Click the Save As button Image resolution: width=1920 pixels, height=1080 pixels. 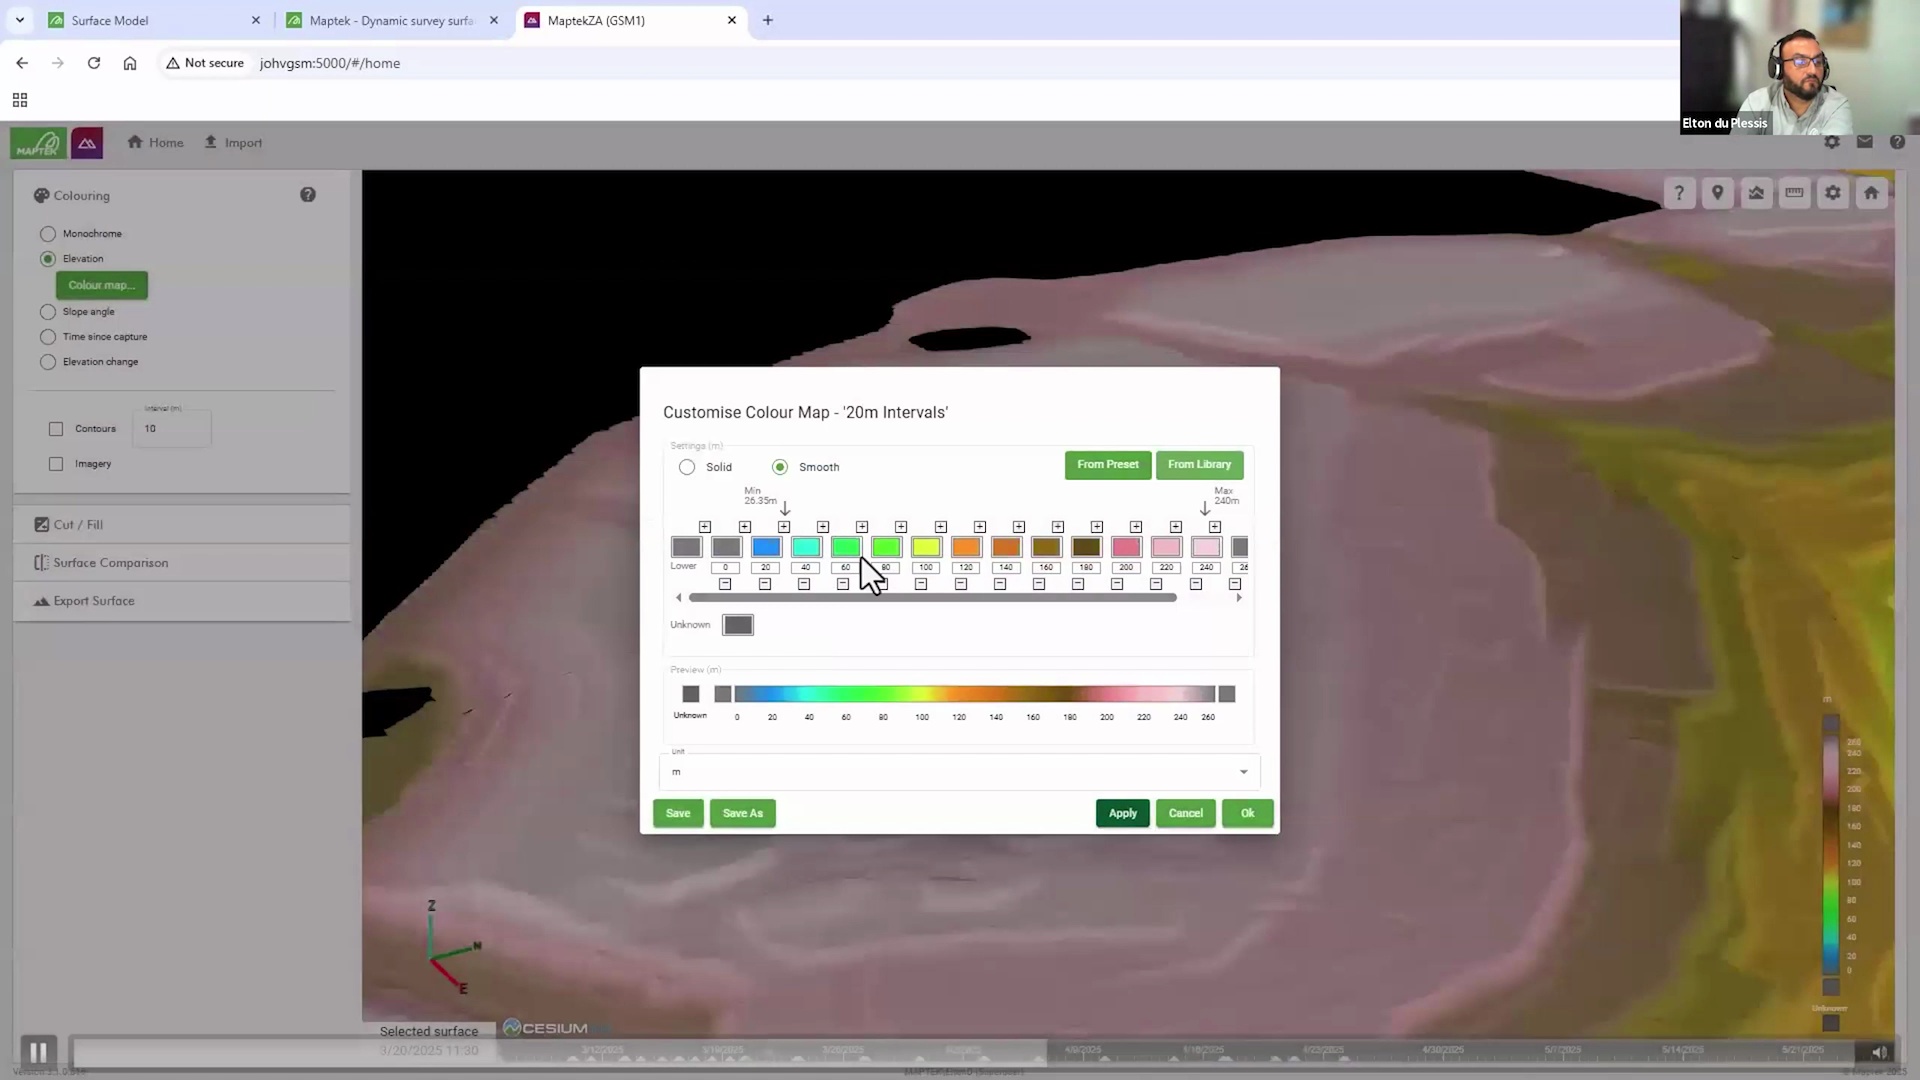coord(743,814)
